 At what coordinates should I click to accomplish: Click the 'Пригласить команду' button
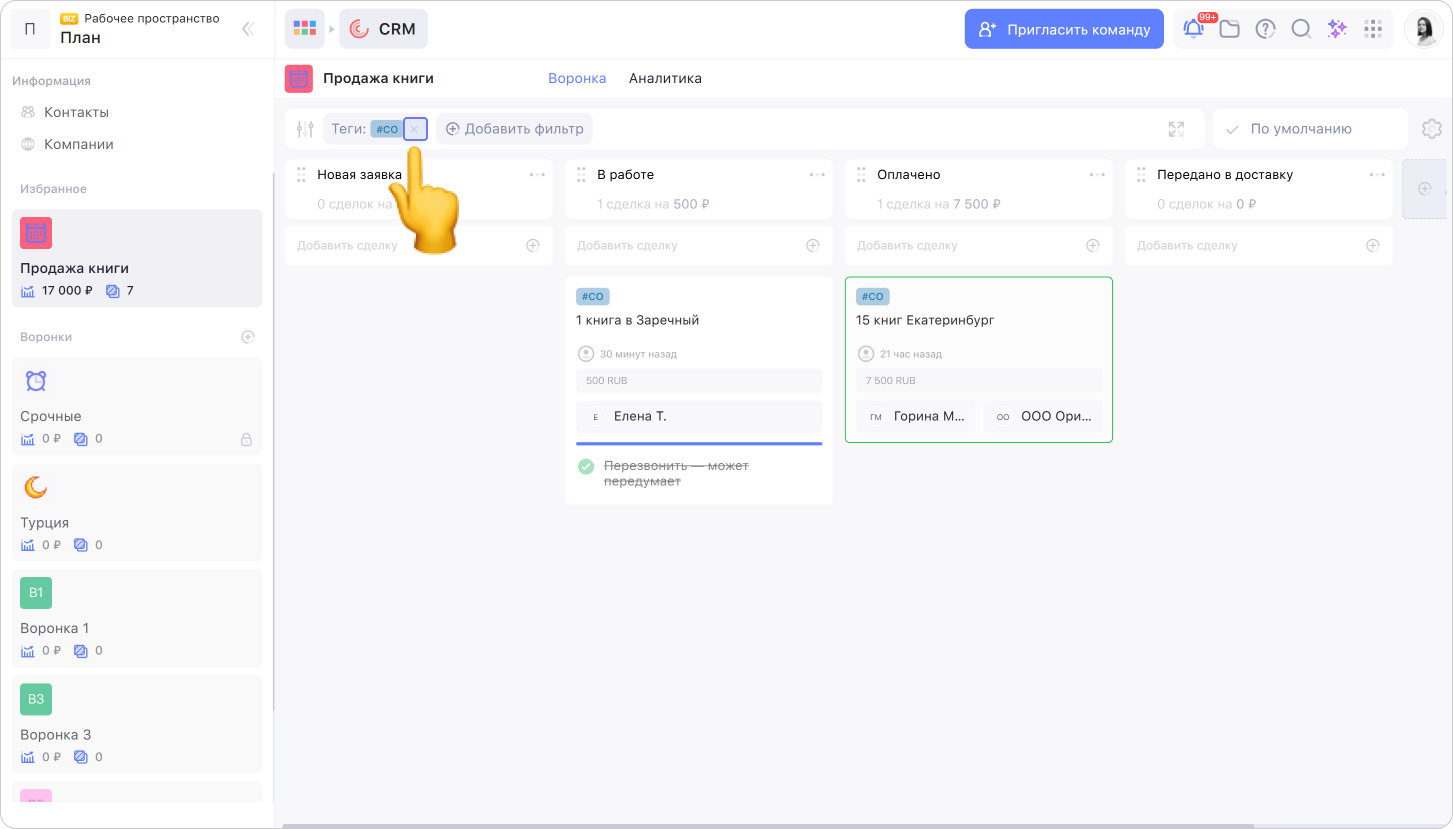1064,29
